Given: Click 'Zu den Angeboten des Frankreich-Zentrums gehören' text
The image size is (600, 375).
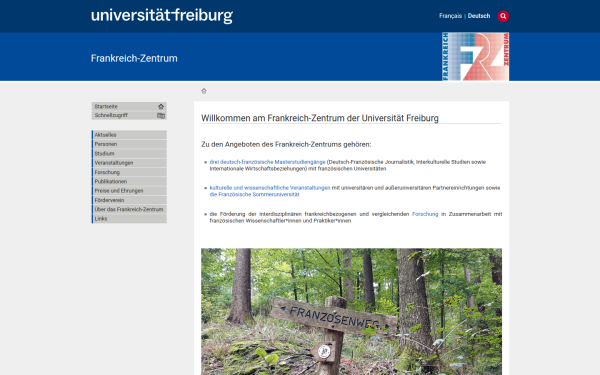Looking at the screenshot, I should tap(286, 144).
